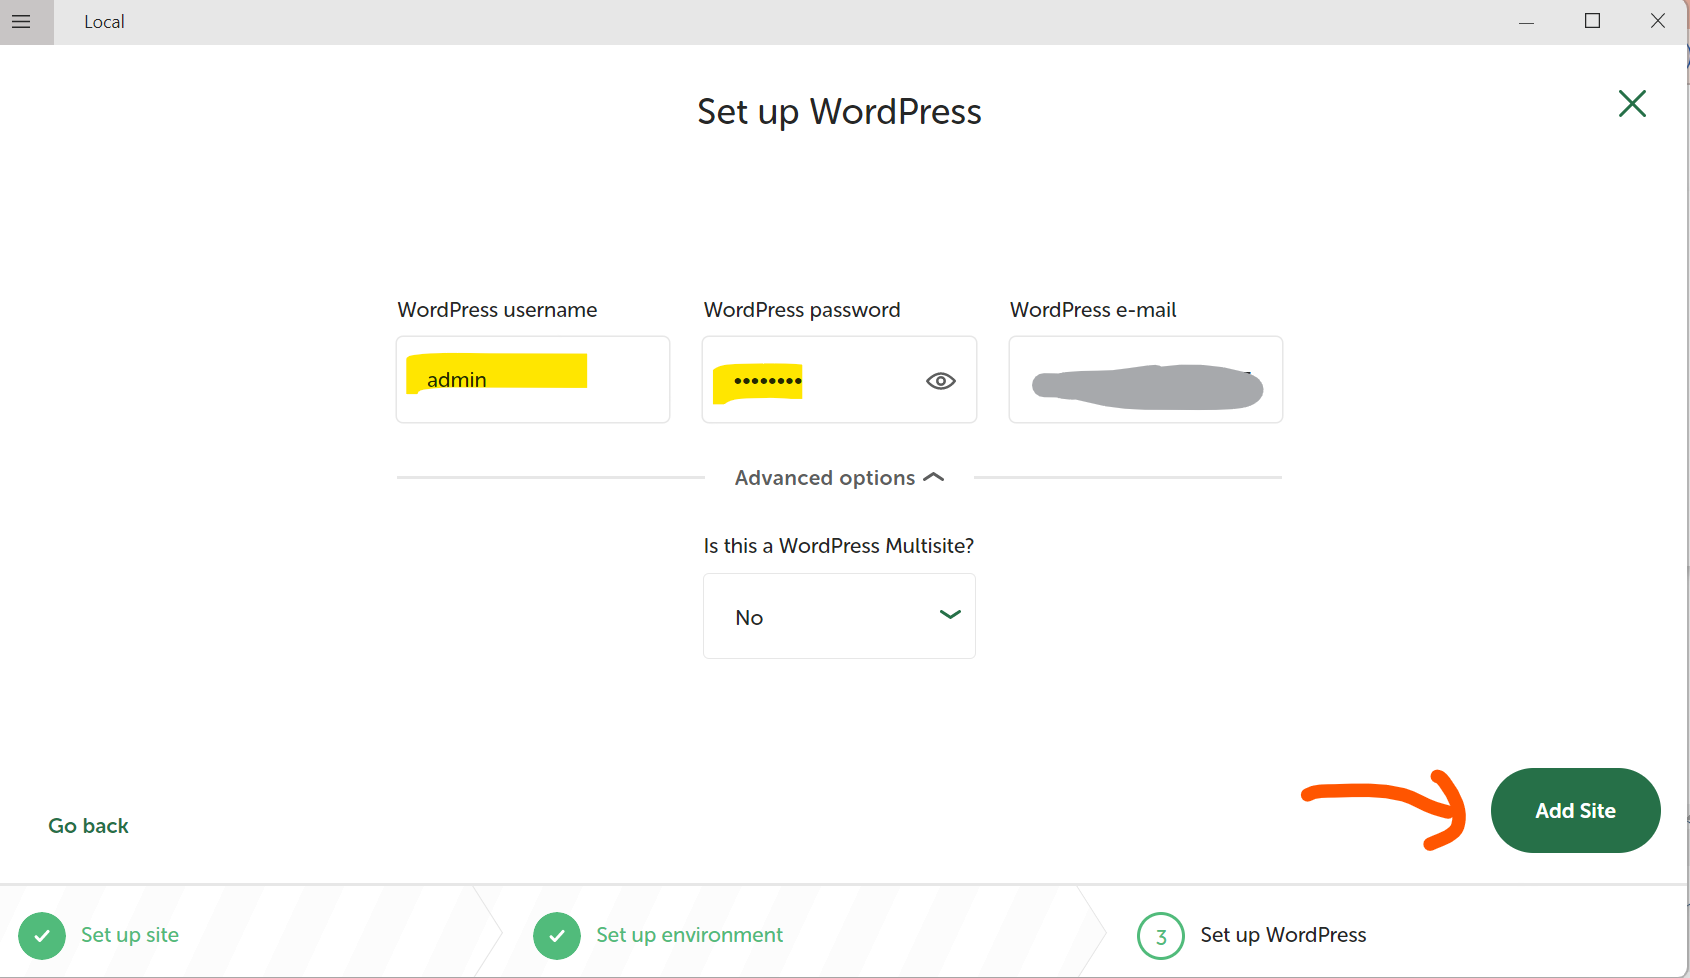1690x978 pixels.
Task: Select the Set up site step
Action: tap(130, 935)
